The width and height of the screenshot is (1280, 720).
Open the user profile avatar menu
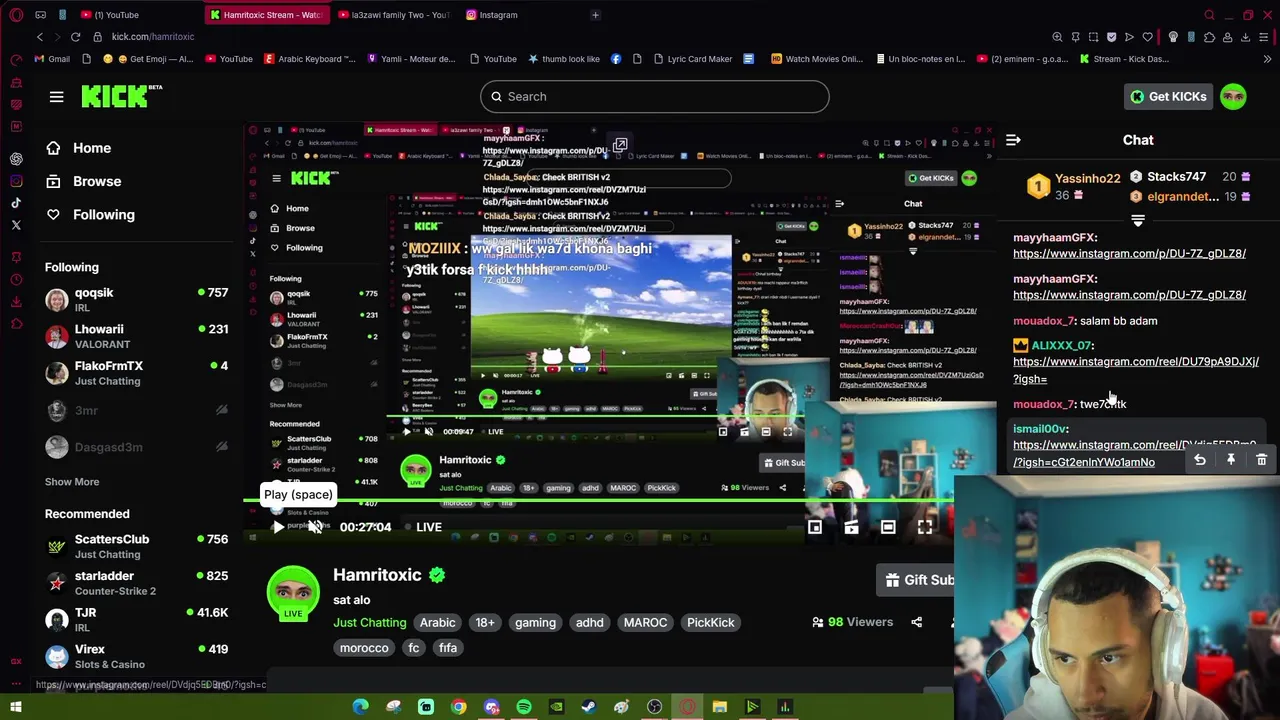point(1233,96)
